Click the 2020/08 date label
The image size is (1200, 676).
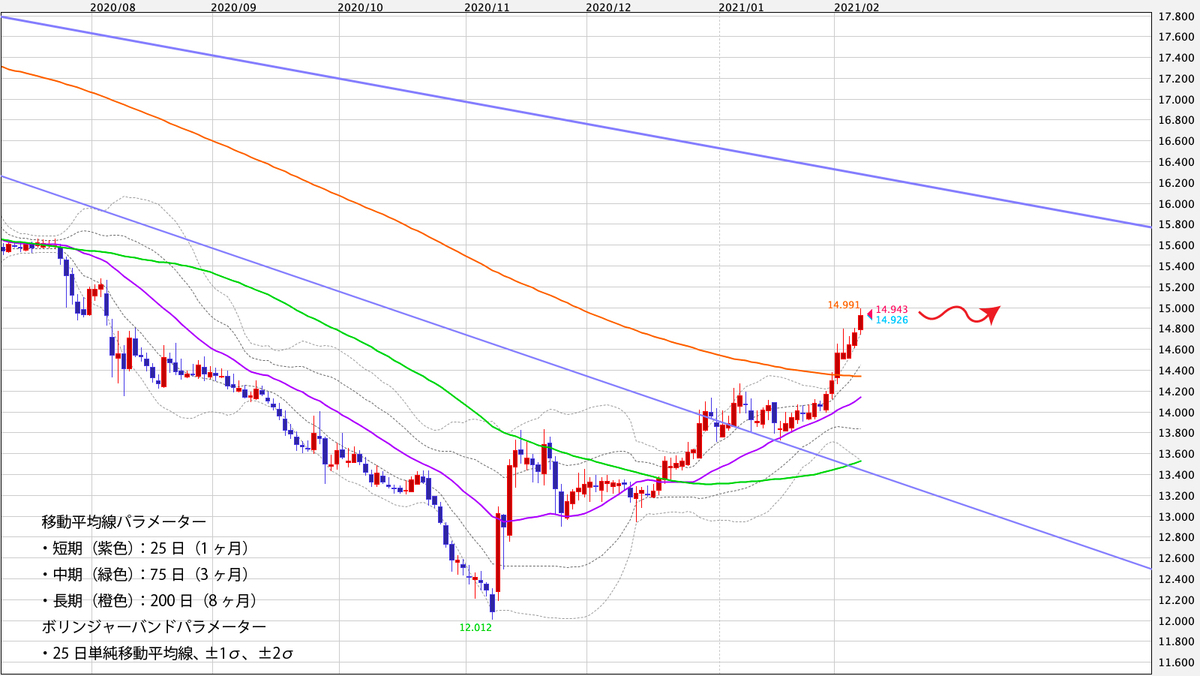pyautogui.click(x=112, y=6)
